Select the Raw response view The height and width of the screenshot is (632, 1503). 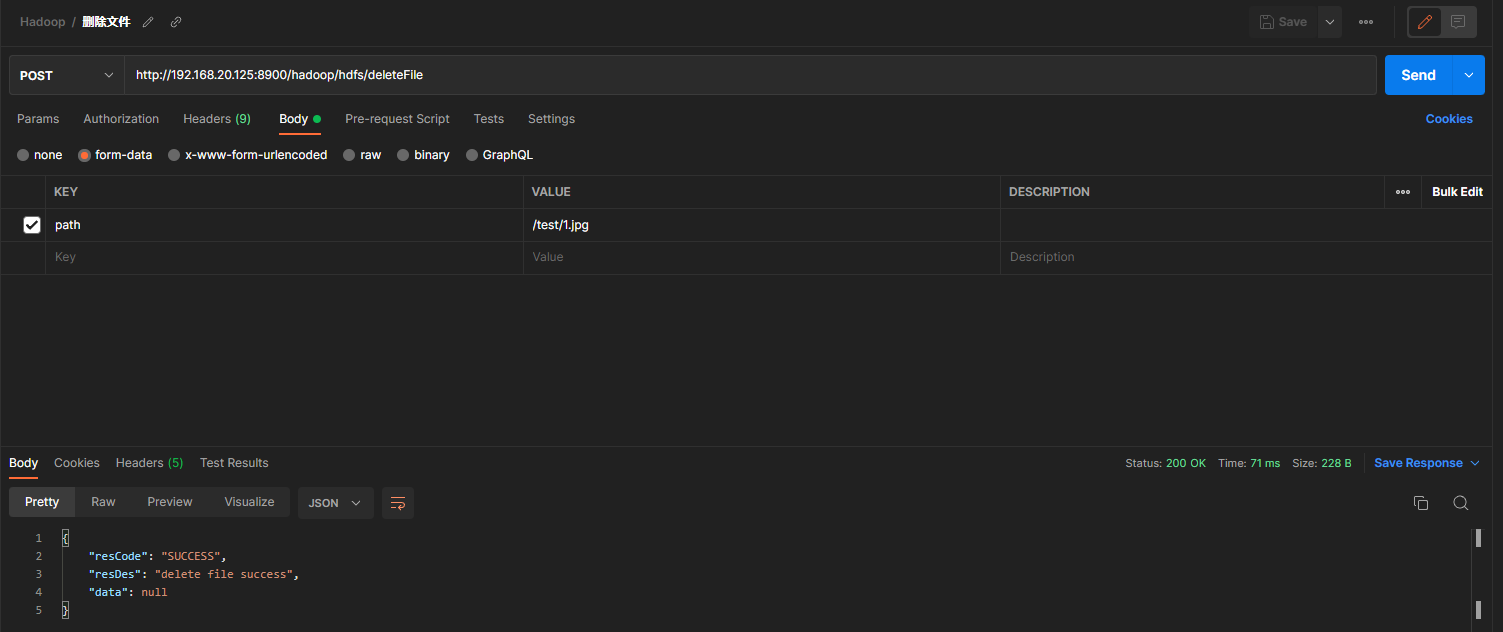[103, 502]
